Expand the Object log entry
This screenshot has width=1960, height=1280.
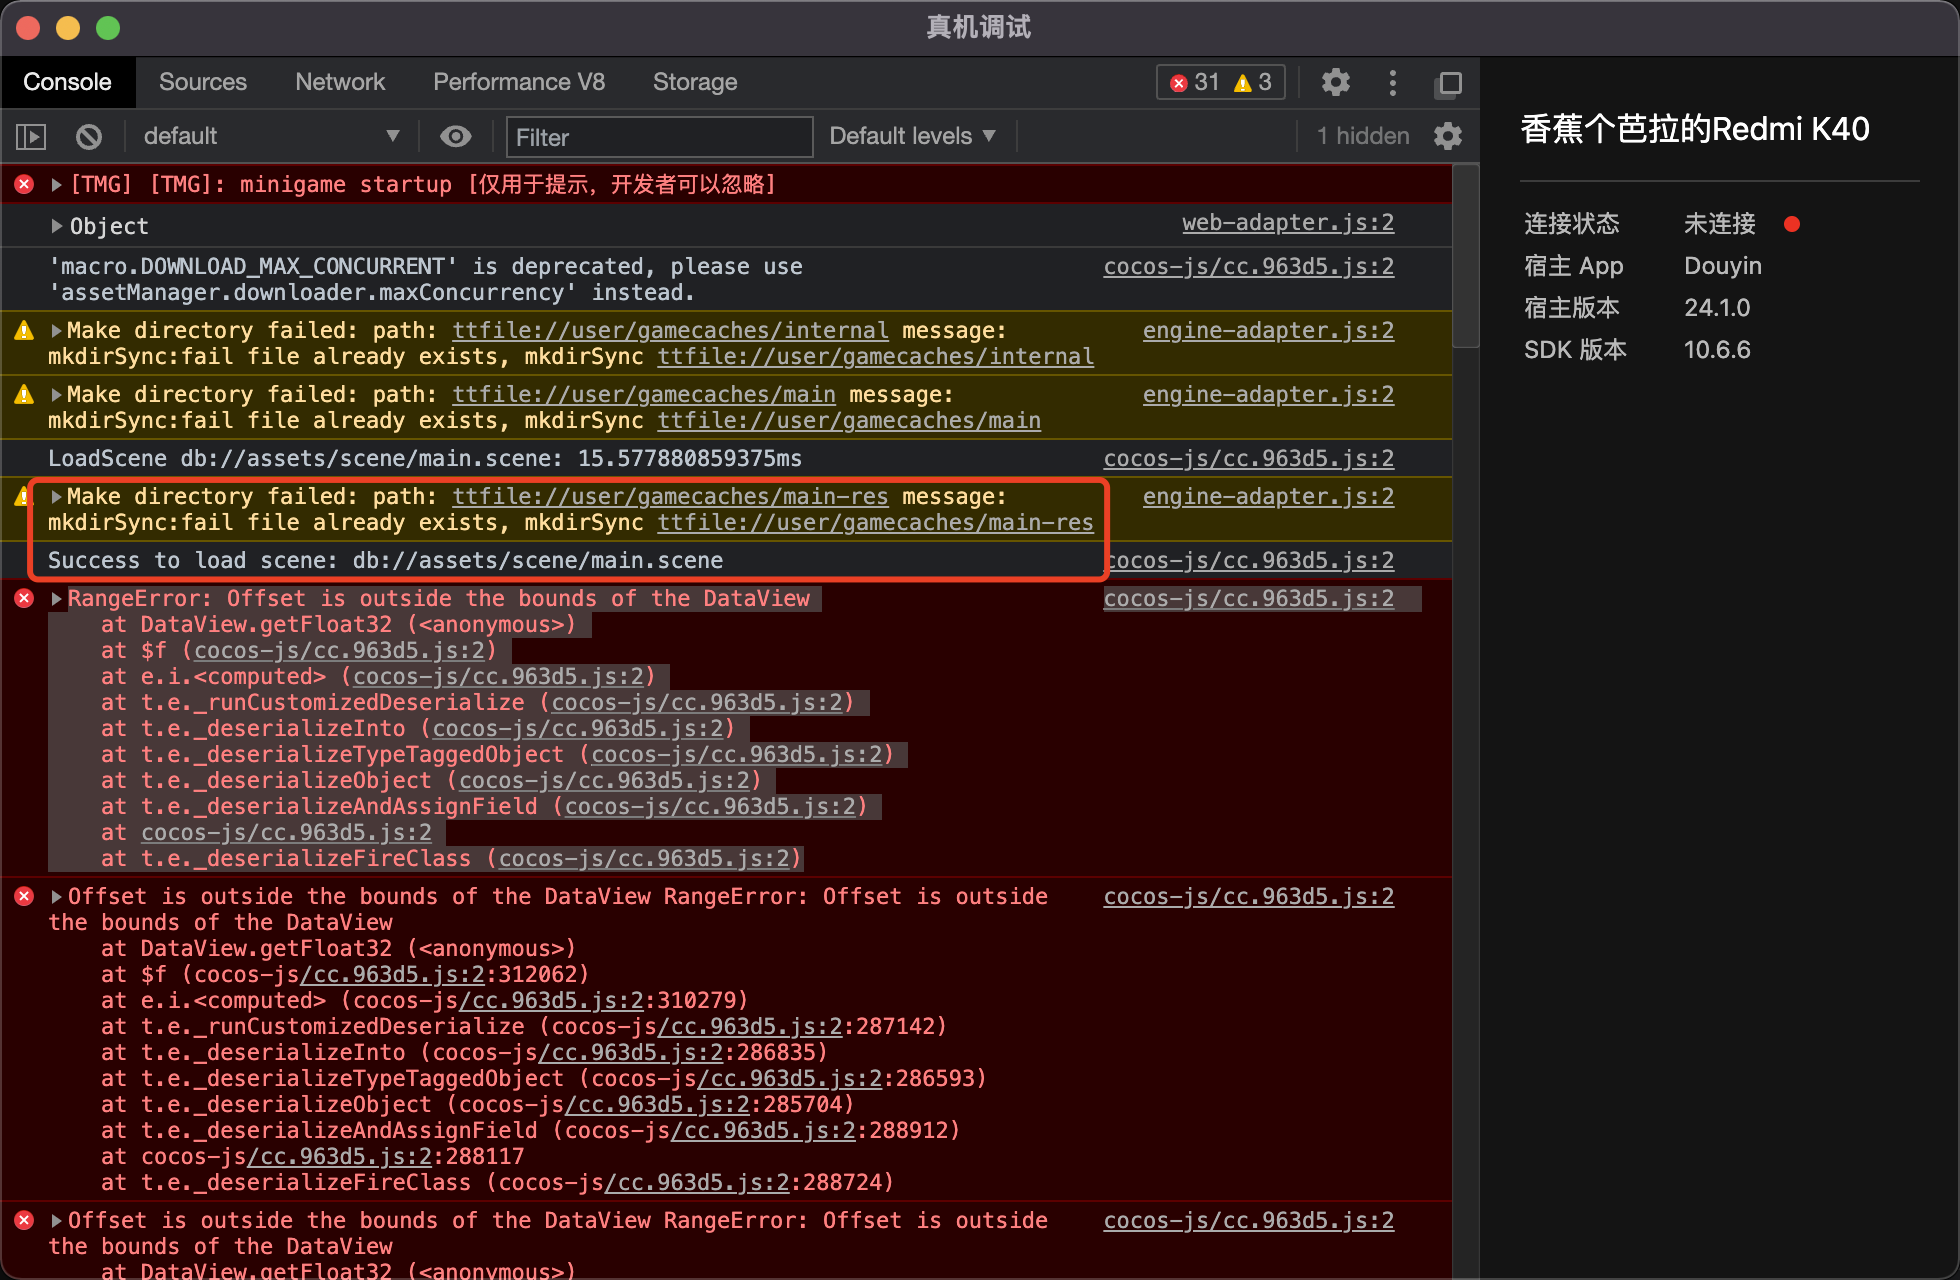pos(57,226)
